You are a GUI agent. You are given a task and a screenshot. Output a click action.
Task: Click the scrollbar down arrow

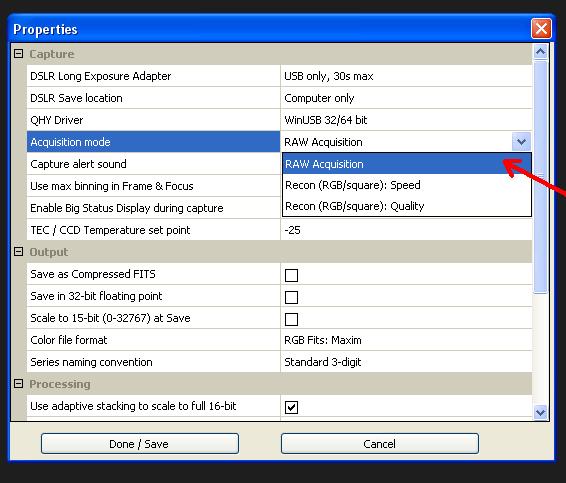[540, 412]
